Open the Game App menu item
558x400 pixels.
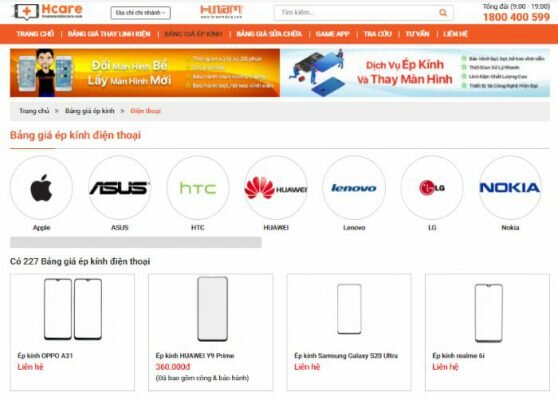point(332,34)
